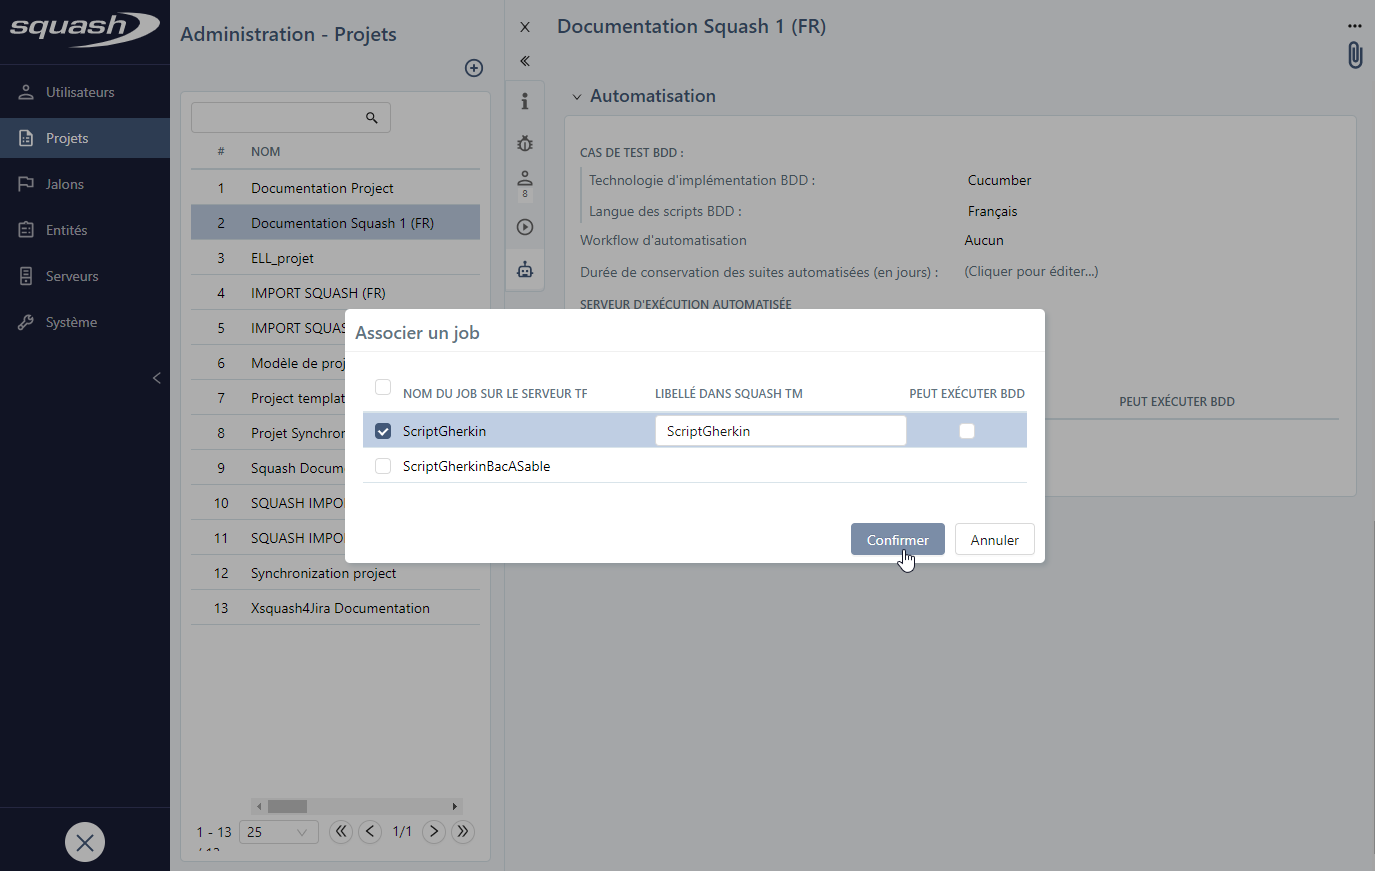Enable BDD execution for ScriptGherkin
This screenshot has height=871, width=1375.
(966, 431)
